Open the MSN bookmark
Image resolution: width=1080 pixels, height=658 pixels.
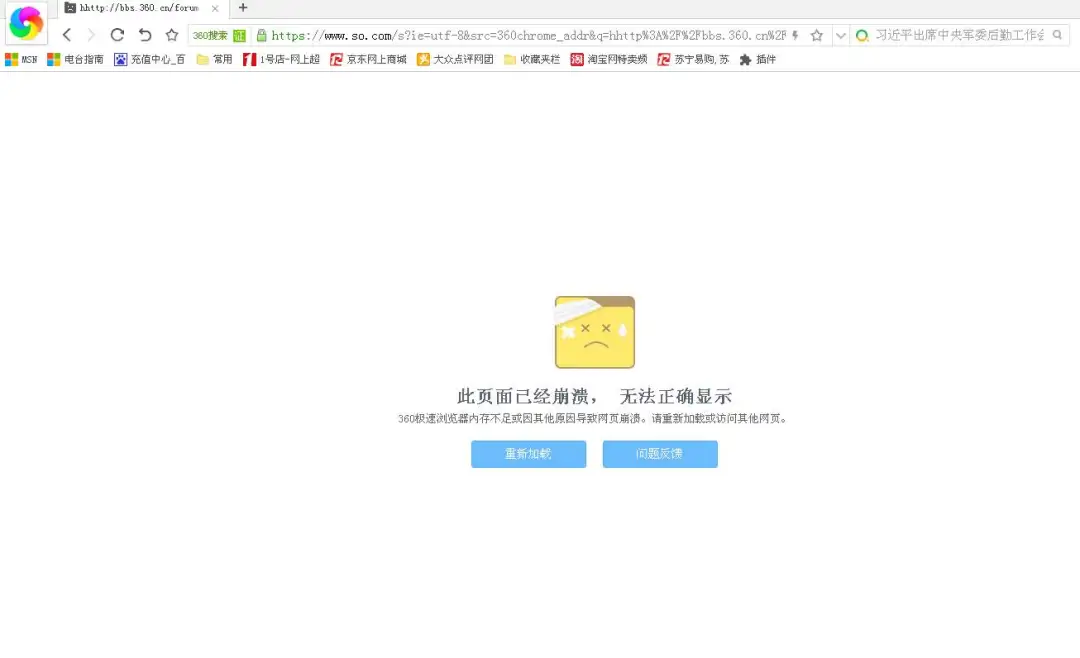click(x=21, y=59)
